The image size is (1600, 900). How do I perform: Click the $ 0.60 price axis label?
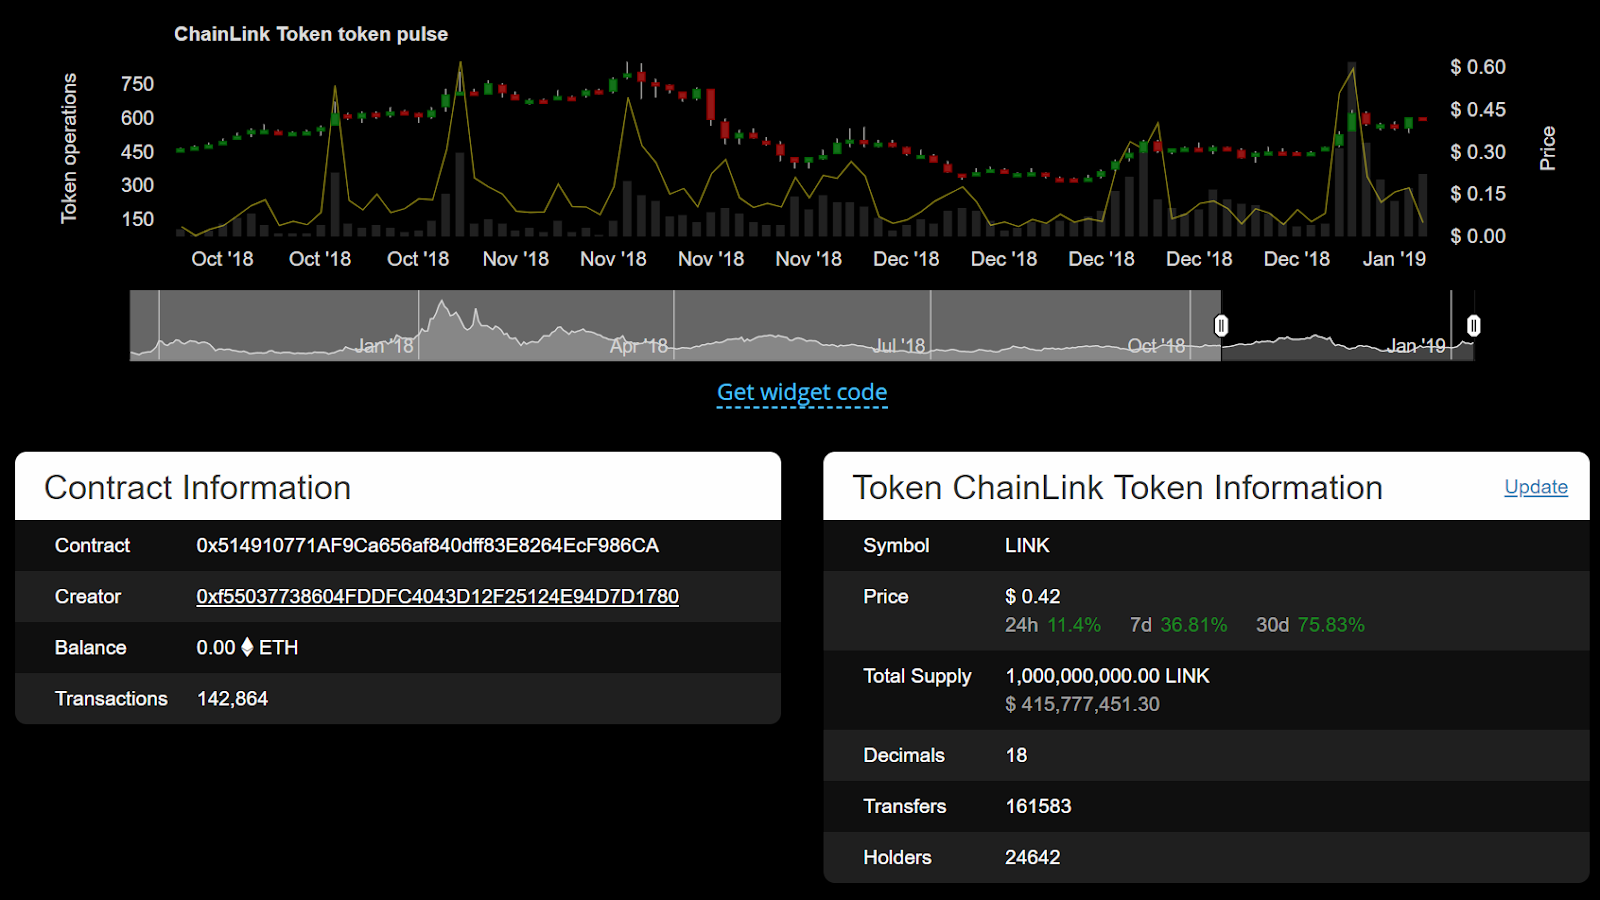coord(1478,67)
